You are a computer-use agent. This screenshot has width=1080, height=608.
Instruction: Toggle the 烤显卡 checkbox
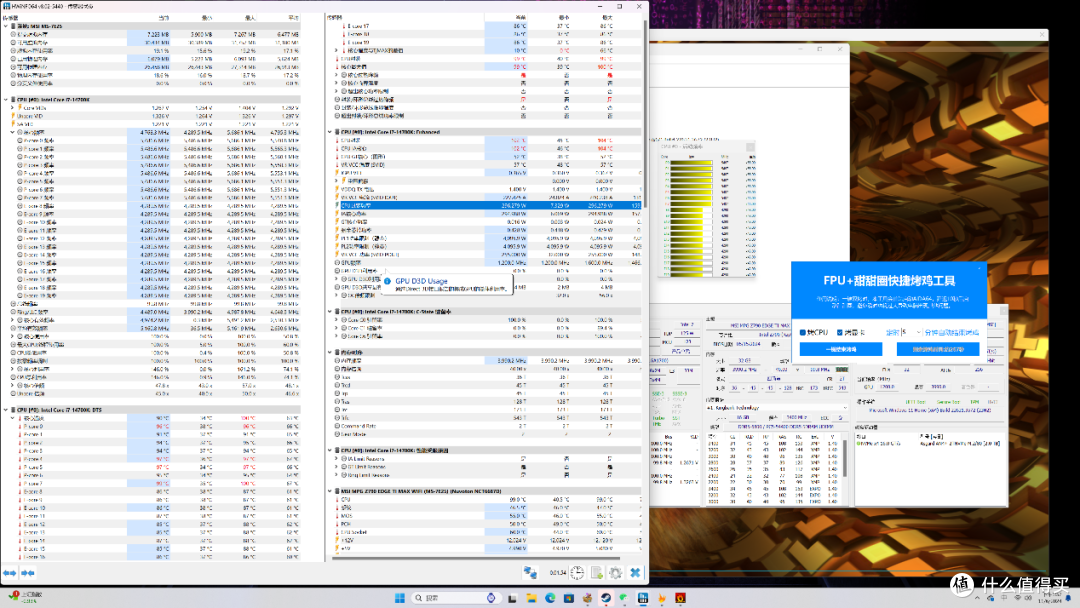tap(840, 333)
